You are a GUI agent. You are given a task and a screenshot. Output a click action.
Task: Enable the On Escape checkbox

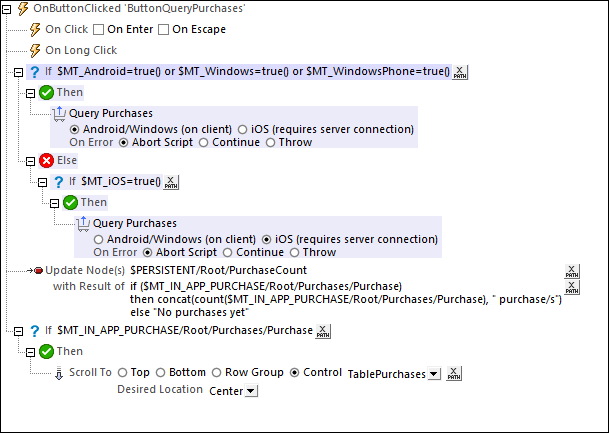[x=164, y=30]
